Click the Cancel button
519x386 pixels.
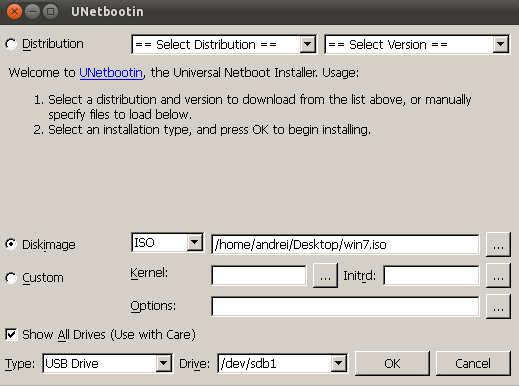[x=473, y=363]
